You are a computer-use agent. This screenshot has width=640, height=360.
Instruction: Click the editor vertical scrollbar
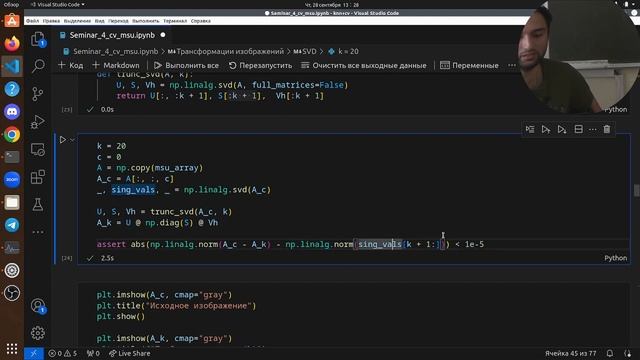636,191
